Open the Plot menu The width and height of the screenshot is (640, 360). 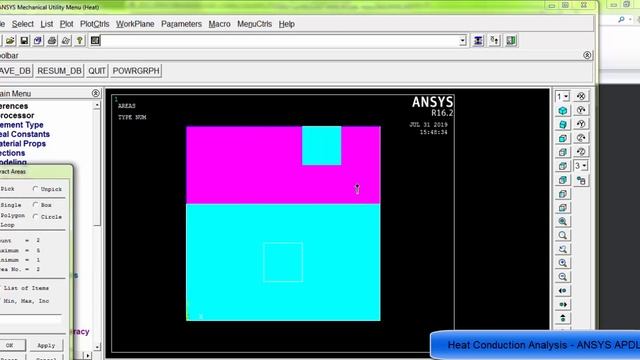click(67, 24)
